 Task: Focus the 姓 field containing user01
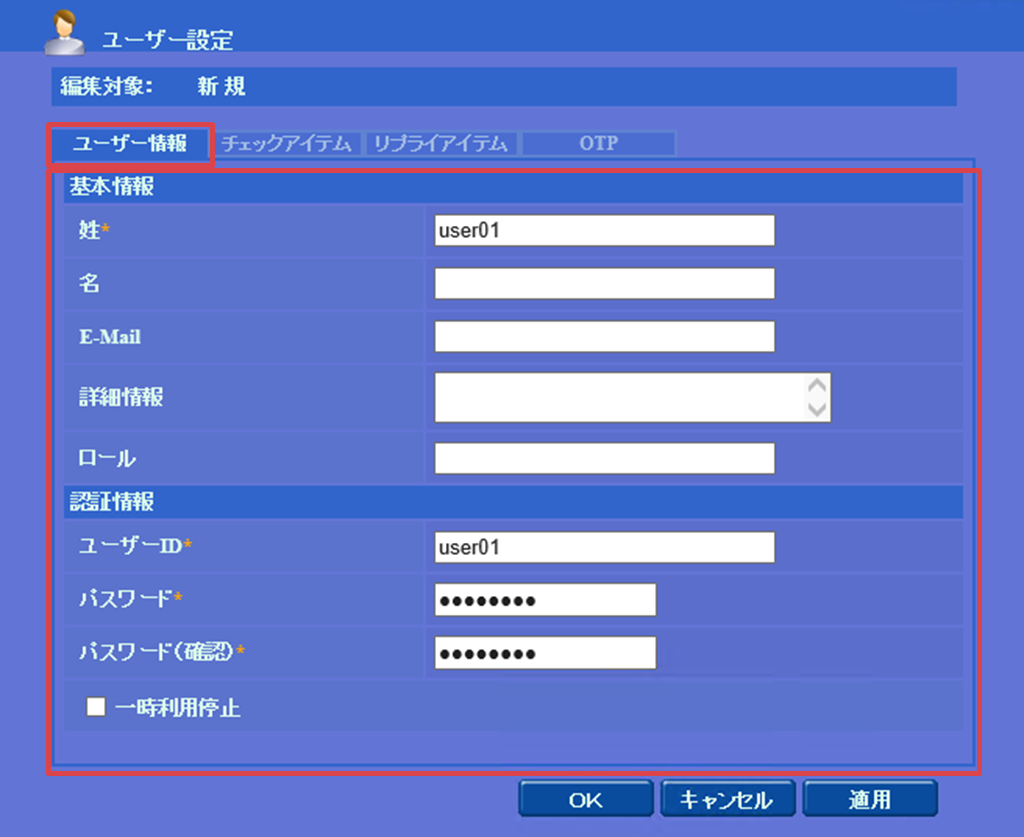[x=604, y=231]
